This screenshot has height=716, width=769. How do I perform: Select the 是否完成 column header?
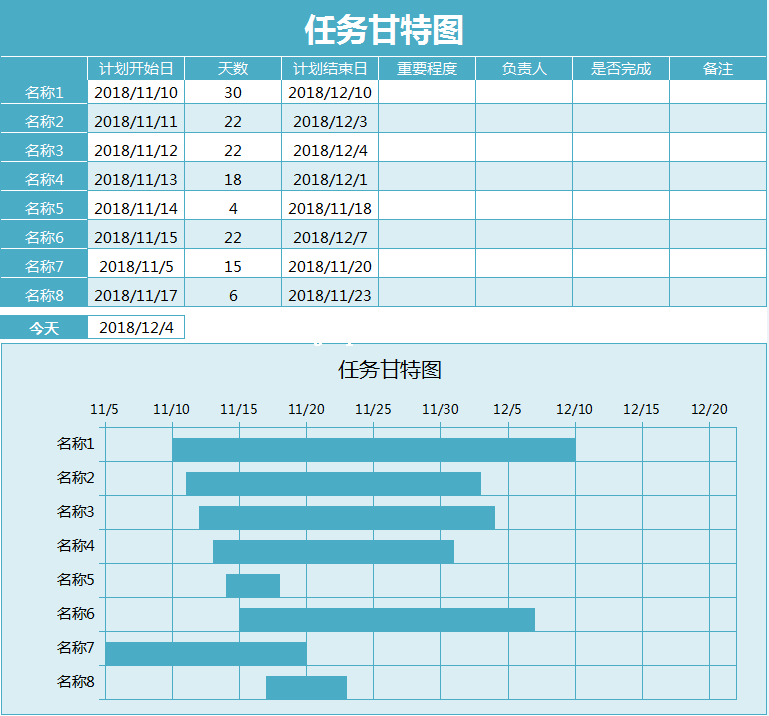click(621, 69)
